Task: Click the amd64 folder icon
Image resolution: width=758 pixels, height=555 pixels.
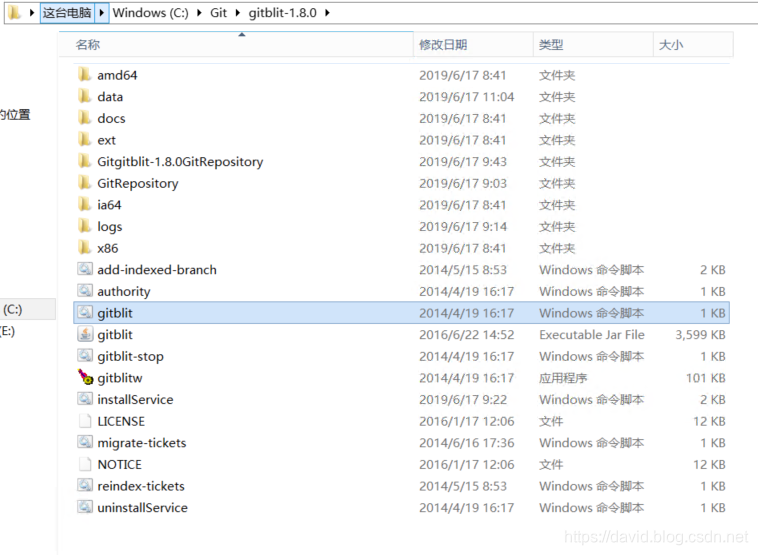Action: click(84, 74)
